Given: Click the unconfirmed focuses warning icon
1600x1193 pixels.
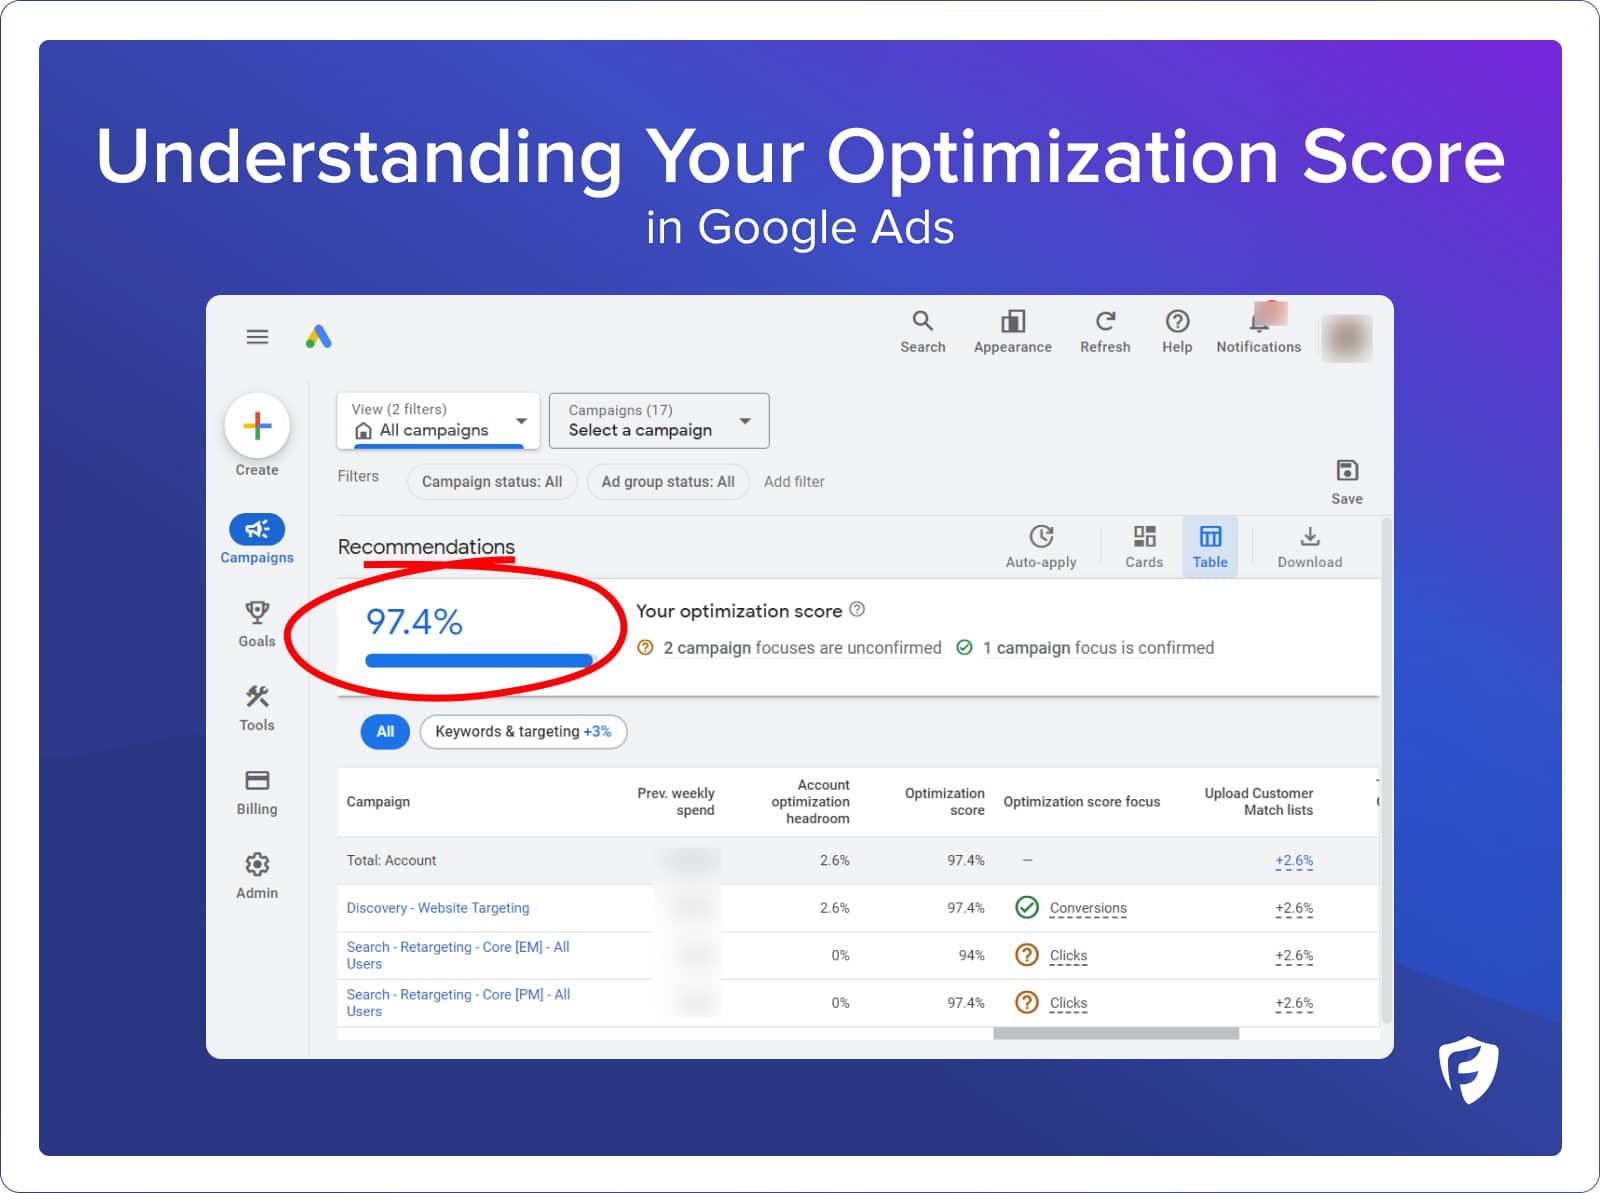Looking at the screenshot, I should coord(646,648).
